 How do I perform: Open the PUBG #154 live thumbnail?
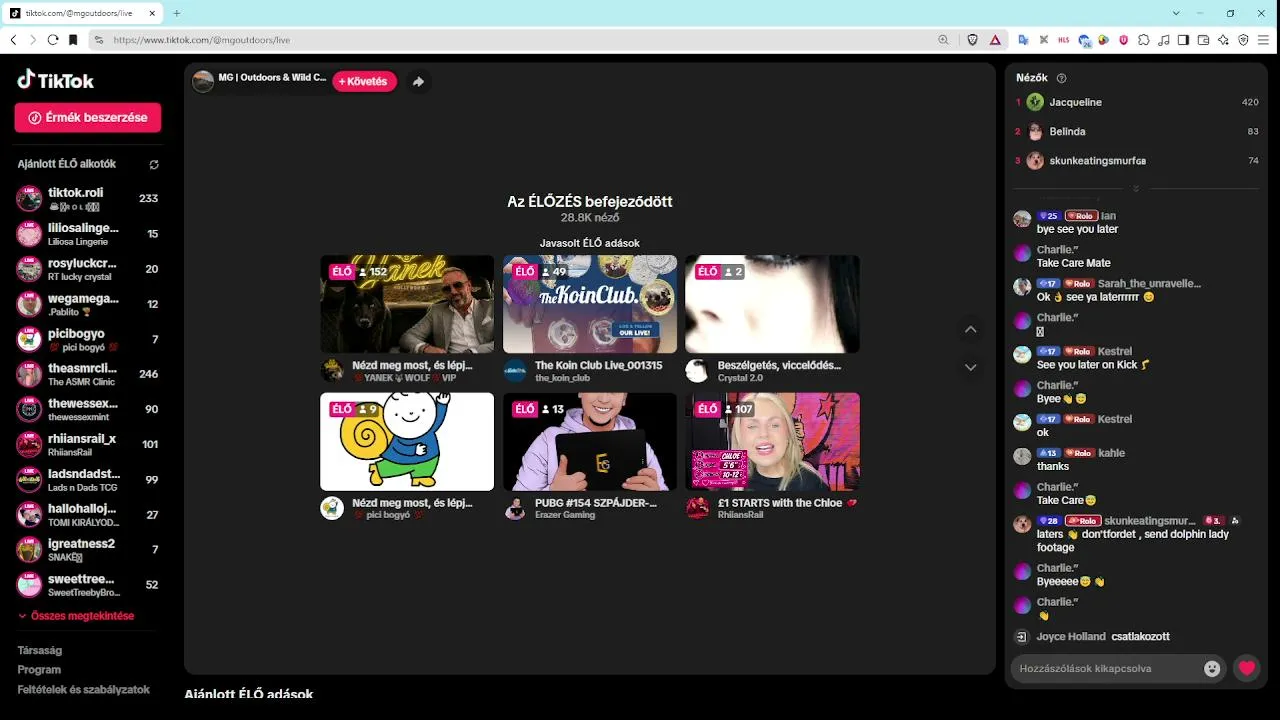click(590, 442)
